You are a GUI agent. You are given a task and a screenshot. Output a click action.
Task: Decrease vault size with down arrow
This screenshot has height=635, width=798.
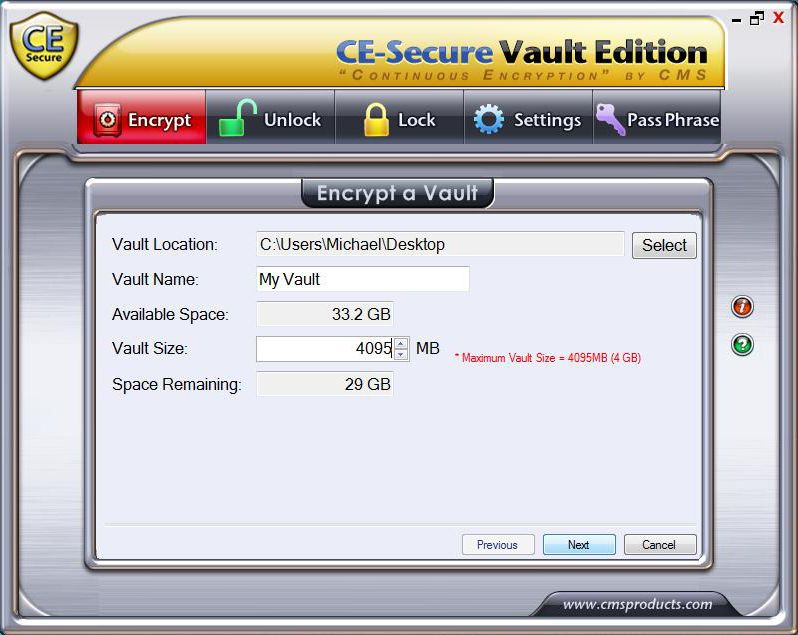click(x=401, y=355)
